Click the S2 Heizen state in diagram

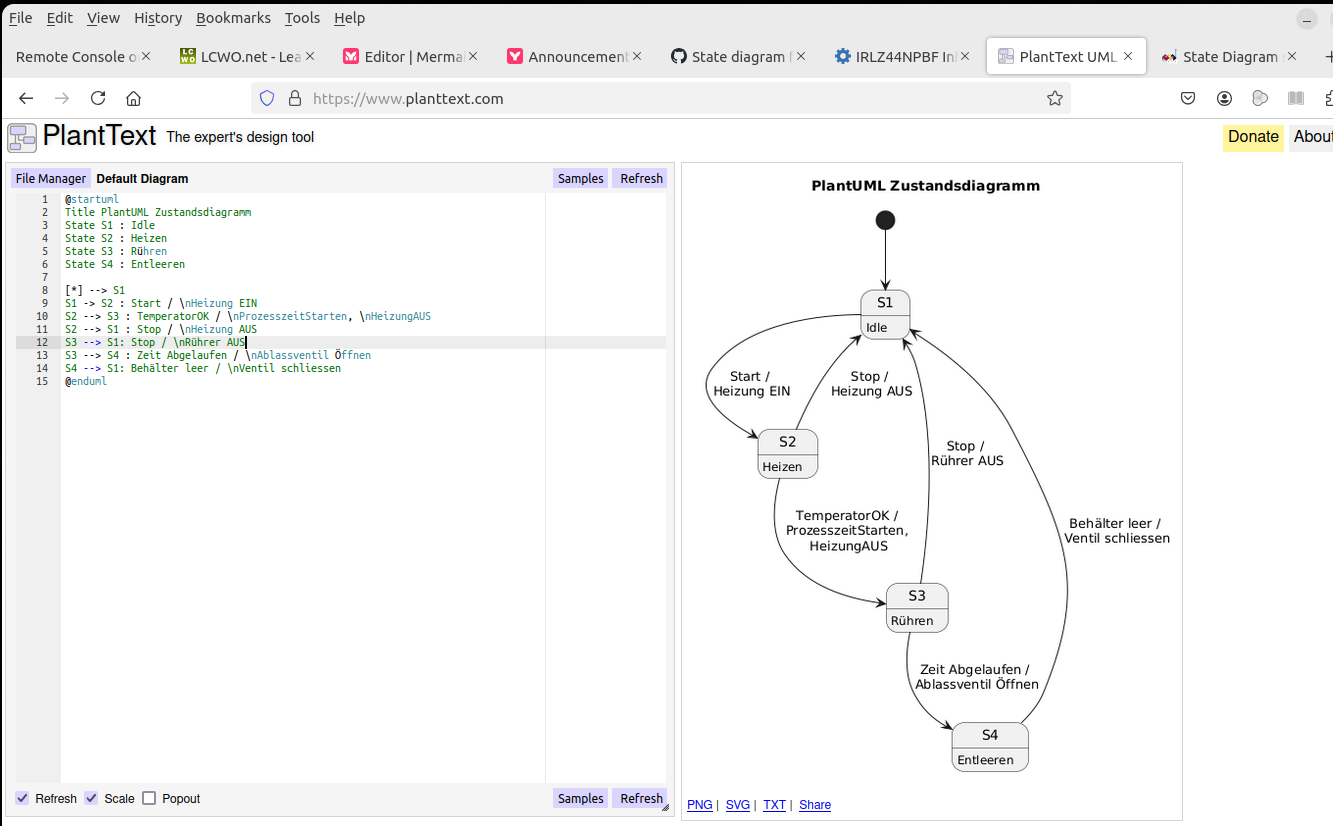(787, 453)
